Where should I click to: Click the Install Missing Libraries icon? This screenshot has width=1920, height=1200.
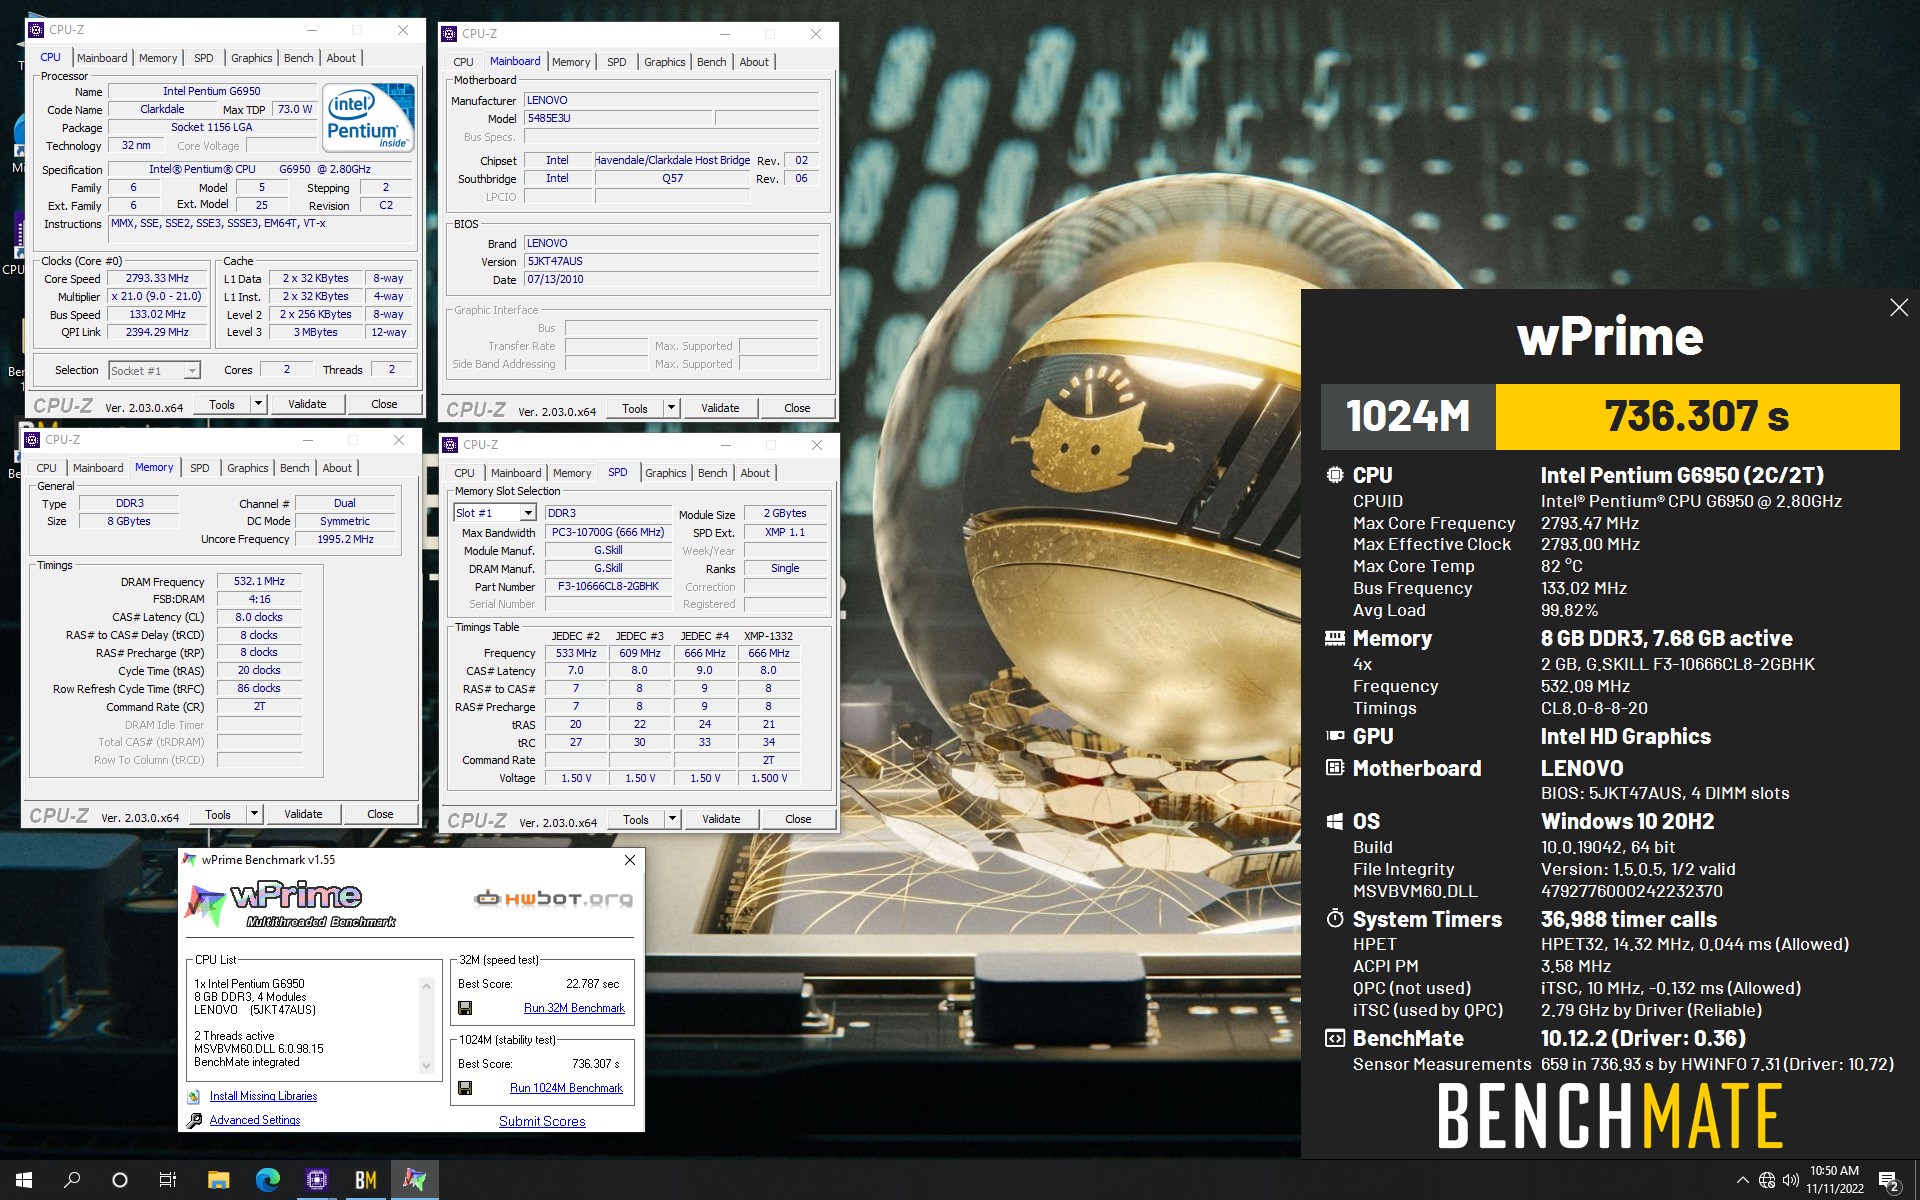point(193,1096)
